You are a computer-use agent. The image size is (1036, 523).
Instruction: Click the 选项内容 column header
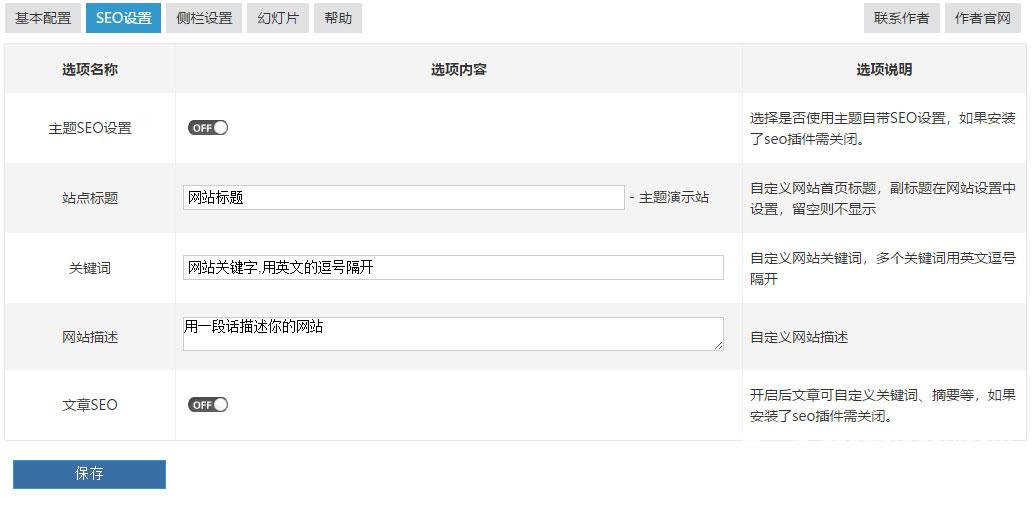459,70
